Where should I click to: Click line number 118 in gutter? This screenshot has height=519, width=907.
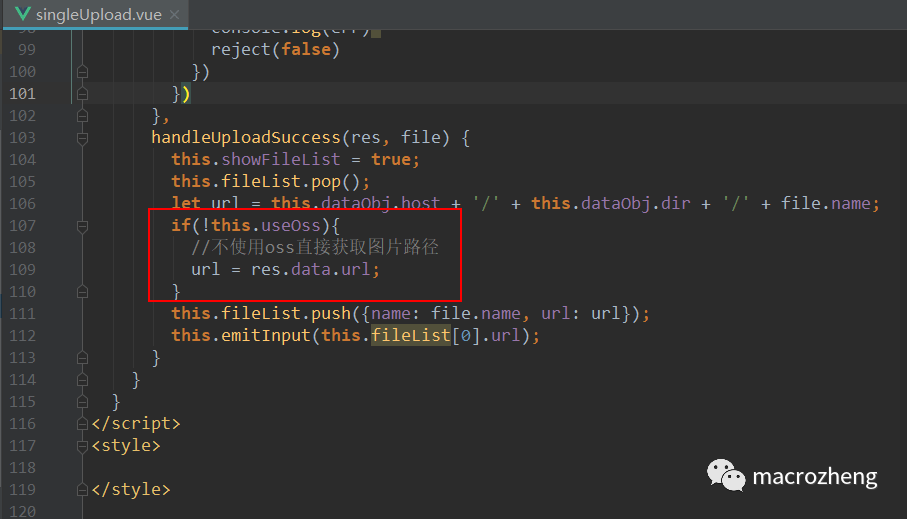point(22,468)
